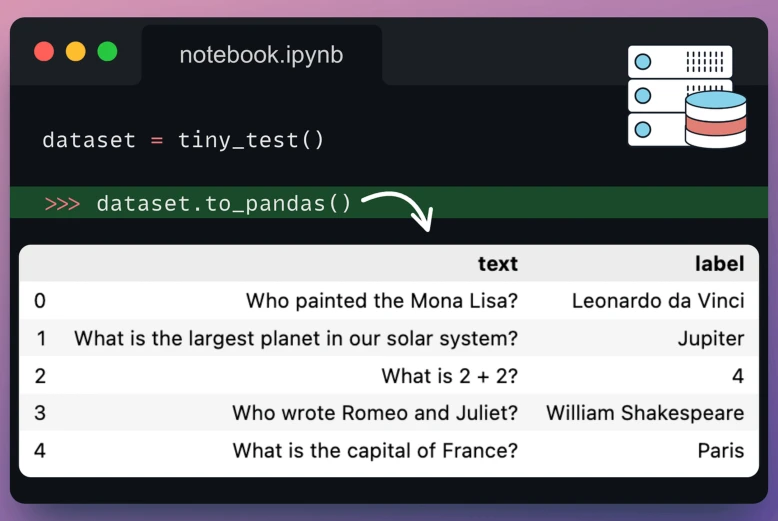Click the top server rack unit

click(680, 62)
